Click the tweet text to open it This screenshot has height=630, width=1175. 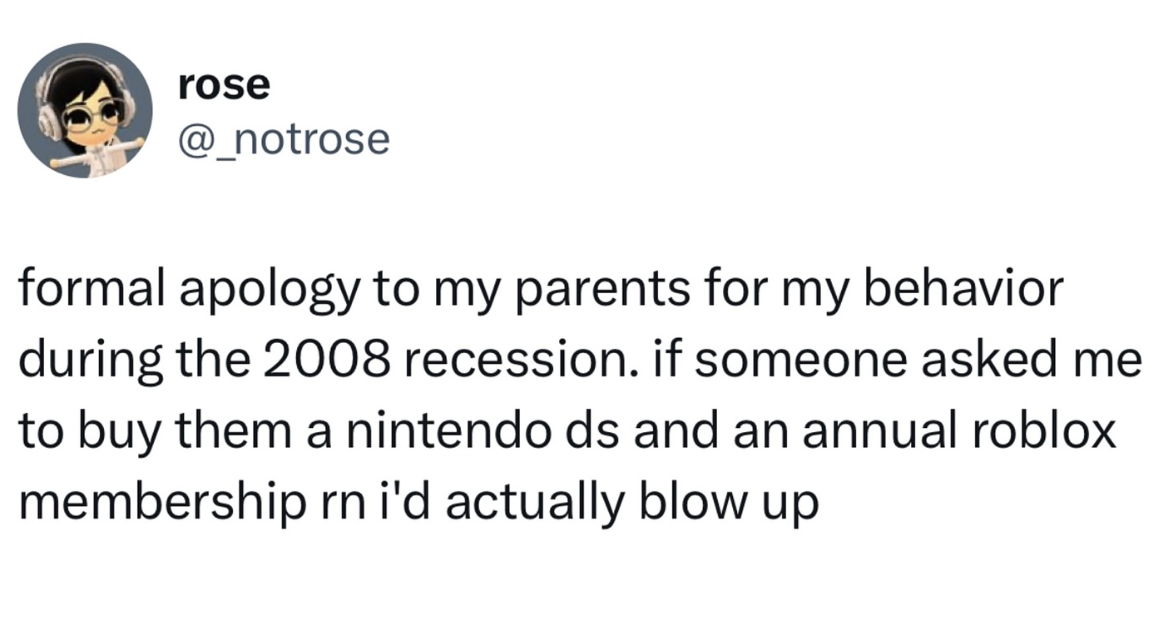(580, 395)
